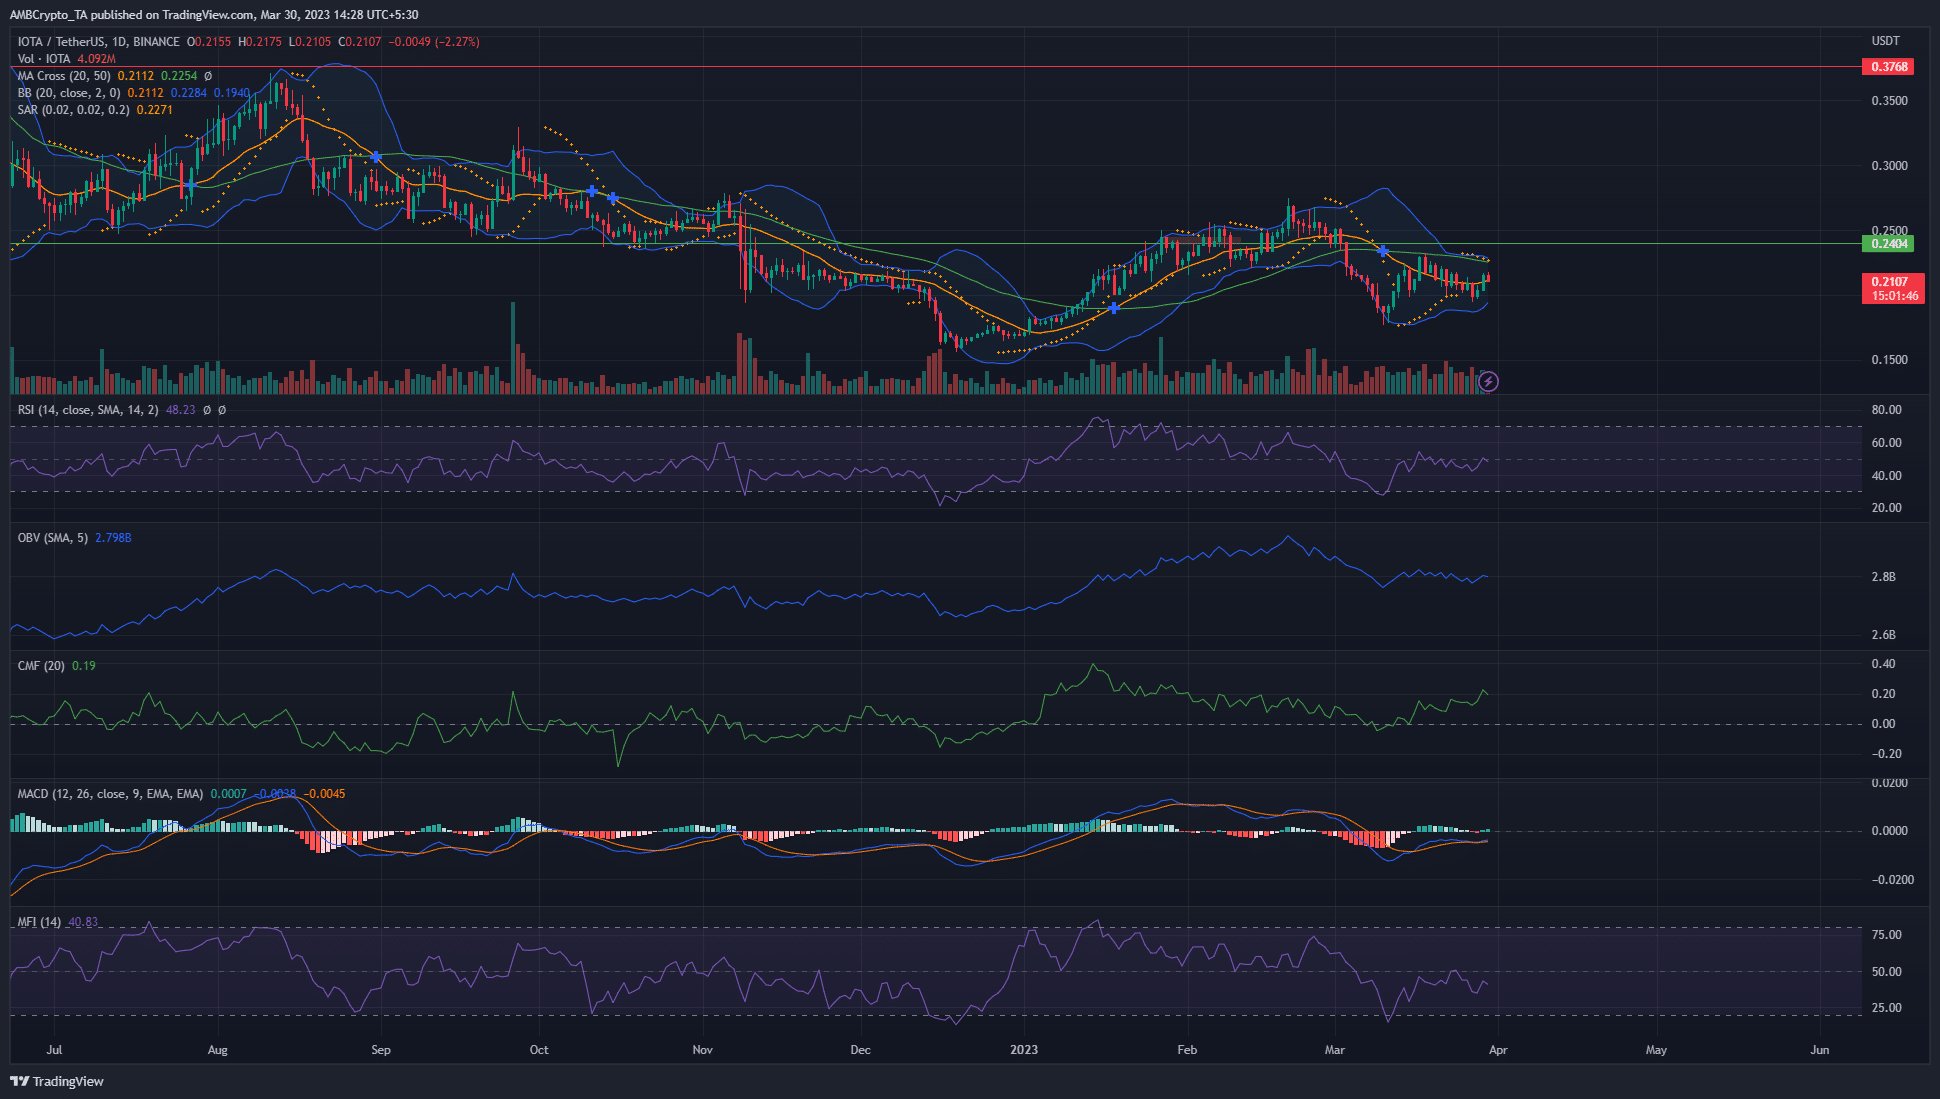Screen dimensions: 1940x1099
Task: Click the SAR (0.02, 0.02, 0.2) indicator legend
Action: [75, 111]
